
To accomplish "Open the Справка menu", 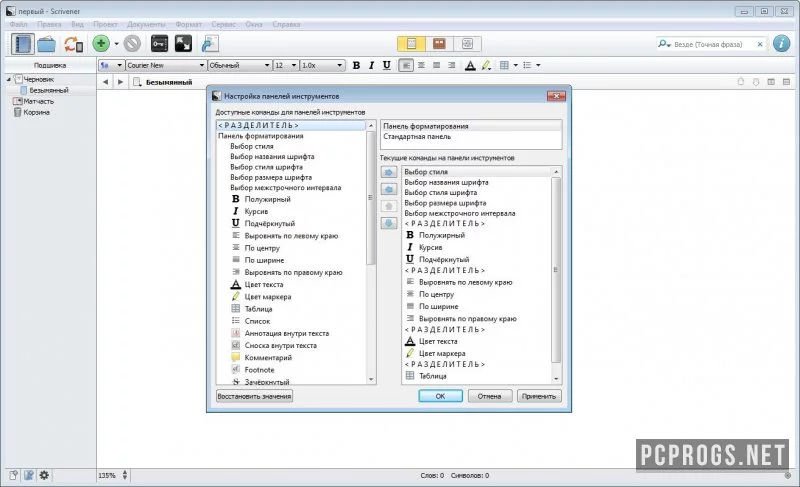I will tap(286, 24).
